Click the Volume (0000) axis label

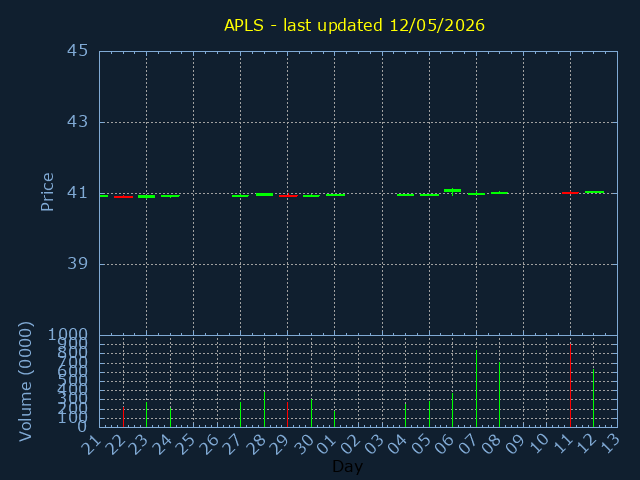point(25,382)
